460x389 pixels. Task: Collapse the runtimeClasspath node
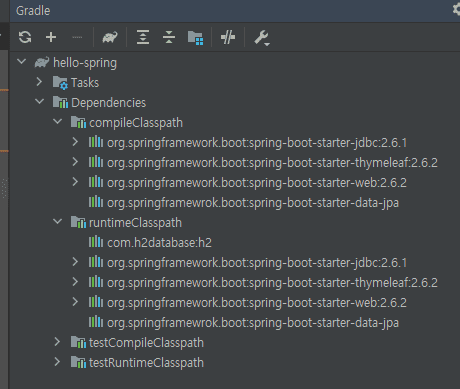click(x=58, y=221)
